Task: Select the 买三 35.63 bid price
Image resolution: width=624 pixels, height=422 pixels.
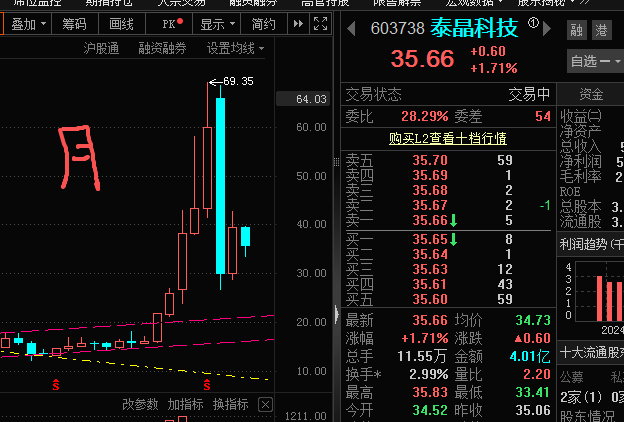Action: pos(430,270)
